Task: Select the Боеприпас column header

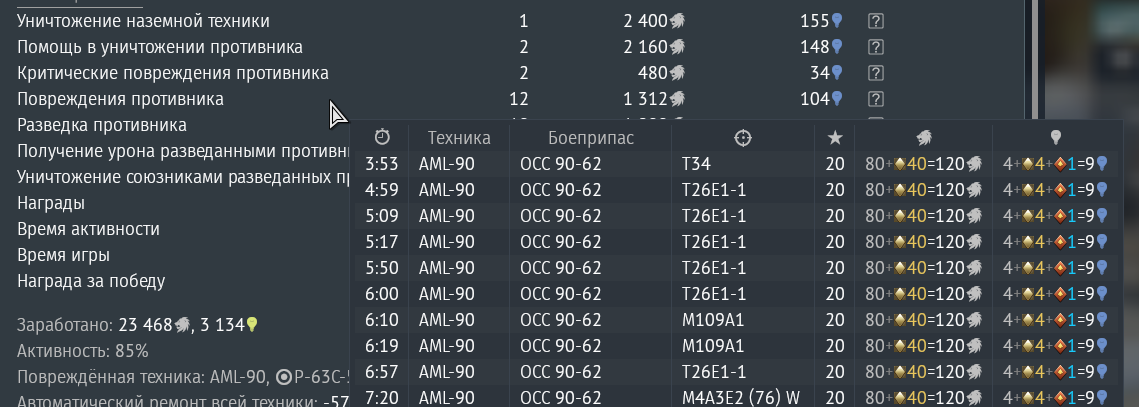Action: pyautogui.click(x=591, y=138)
